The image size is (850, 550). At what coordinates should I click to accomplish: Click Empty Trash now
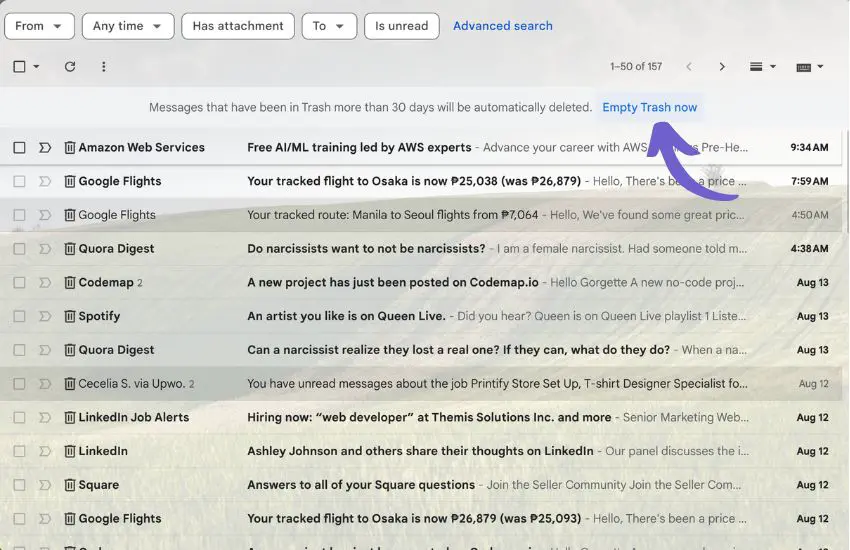pyautogui.click(x=649, y=107)
